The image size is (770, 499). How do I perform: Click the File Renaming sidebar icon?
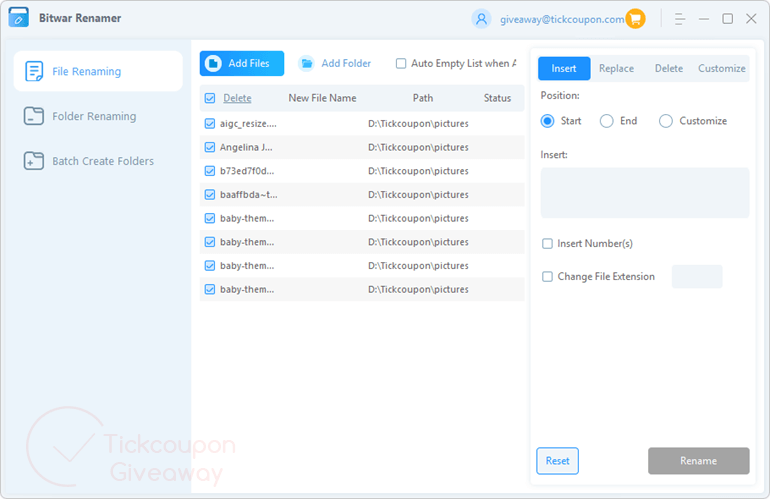(34, 71)
